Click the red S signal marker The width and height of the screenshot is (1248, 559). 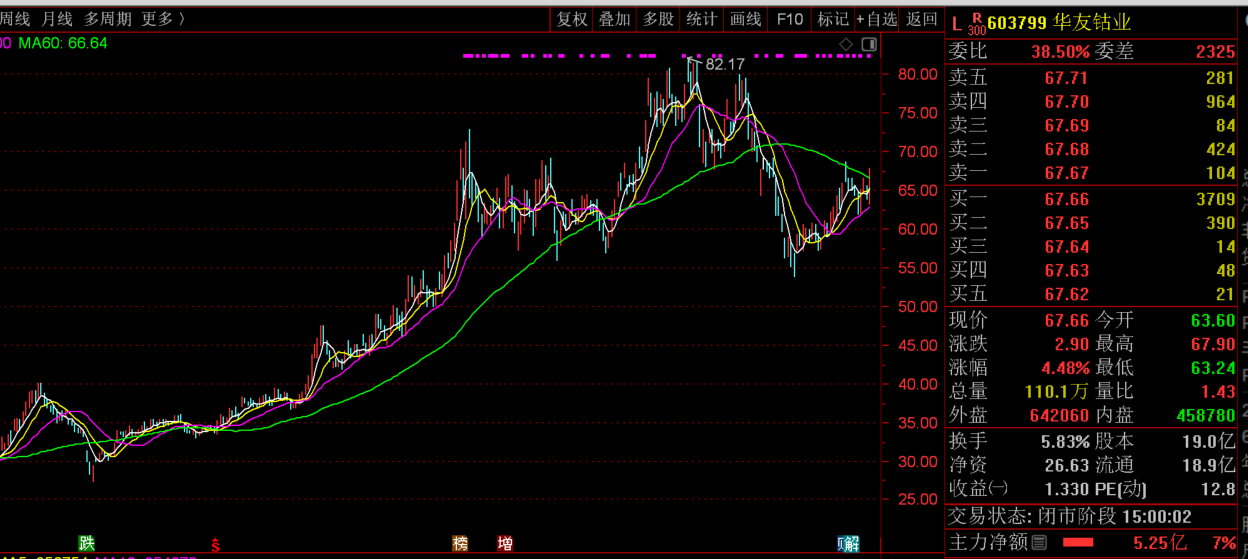click(x=214, y=545)
